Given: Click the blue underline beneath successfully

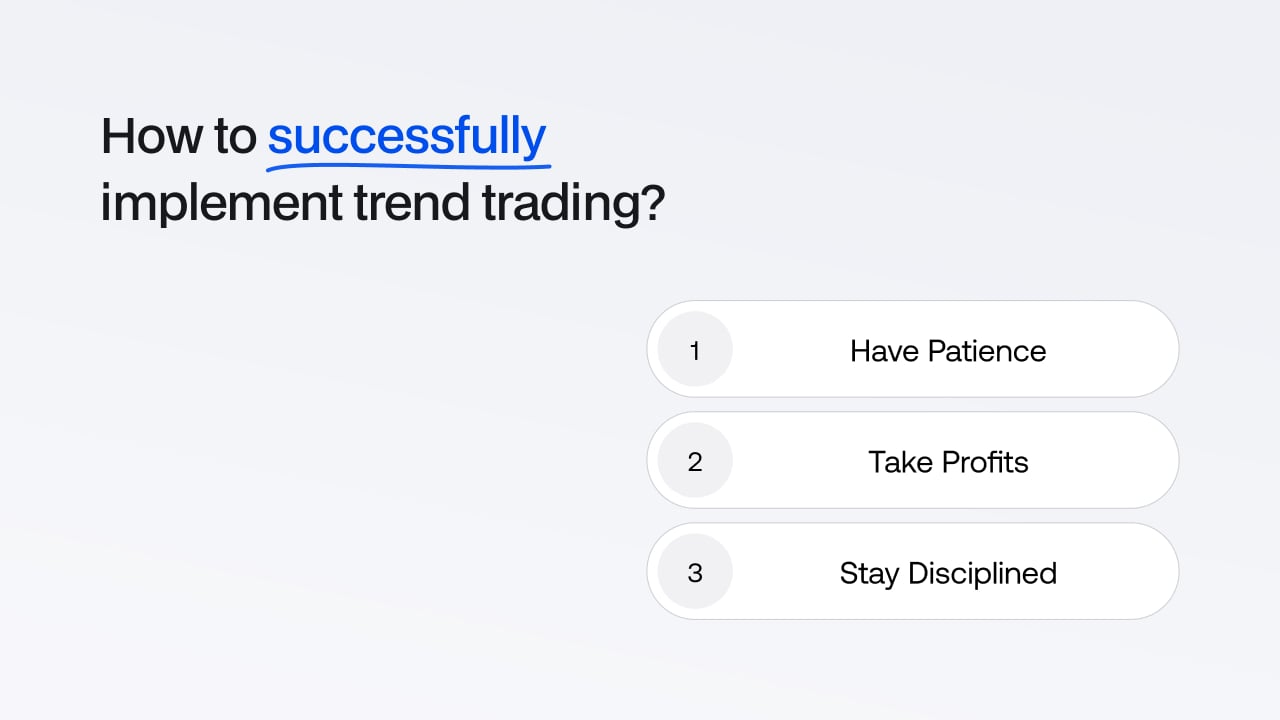Looking at the screenshot, I should click(x=410, y=161).
